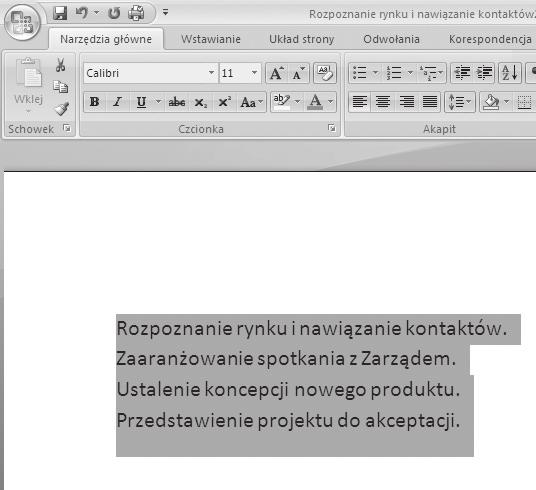Open the line spacing menu
536x490 pixels.
460,102
